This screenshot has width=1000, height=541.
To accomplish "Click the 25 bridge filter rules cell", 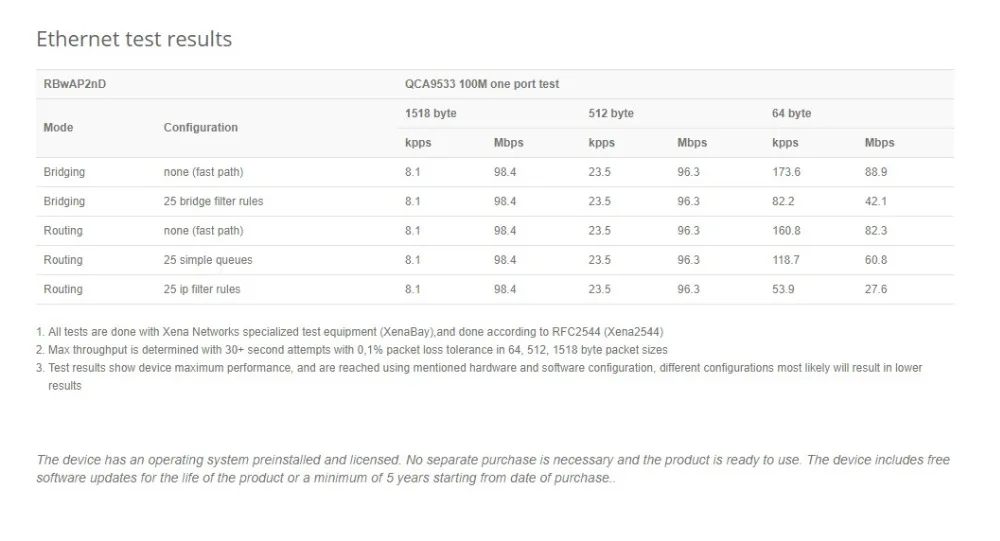I will pos(214,201).
